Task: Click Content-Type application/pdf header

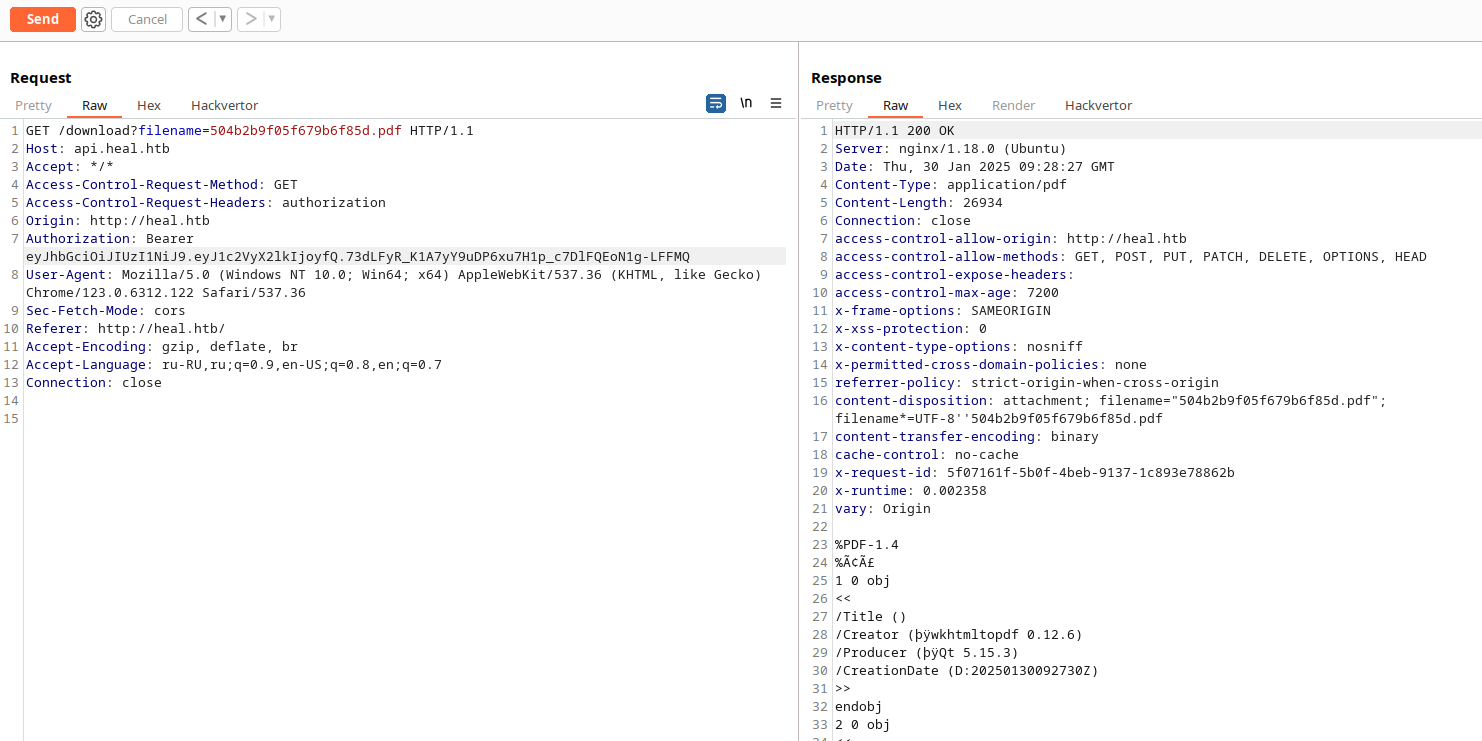Action: coord(951,184)
